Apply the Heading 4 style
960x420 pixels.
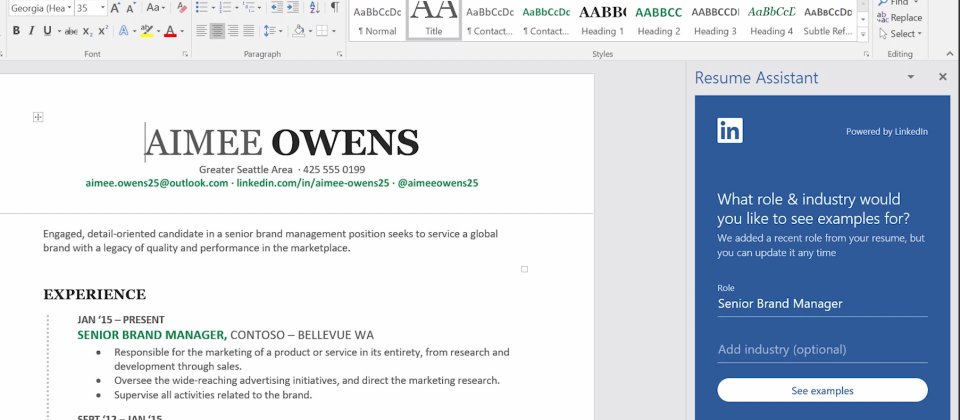click(771, 20)
